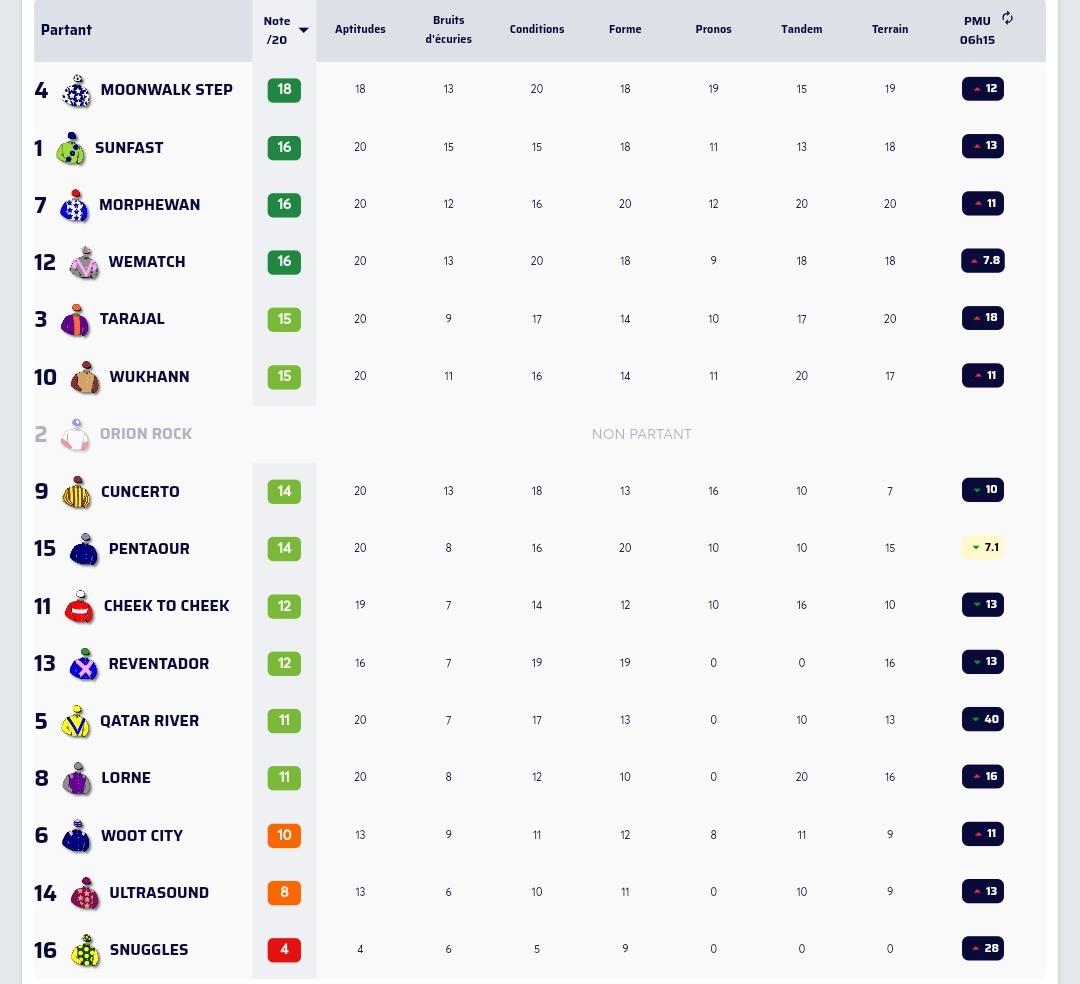Click Moonwalk Step's green 18 note badge
Screen dimensions: 1080x984
(284, 90)
